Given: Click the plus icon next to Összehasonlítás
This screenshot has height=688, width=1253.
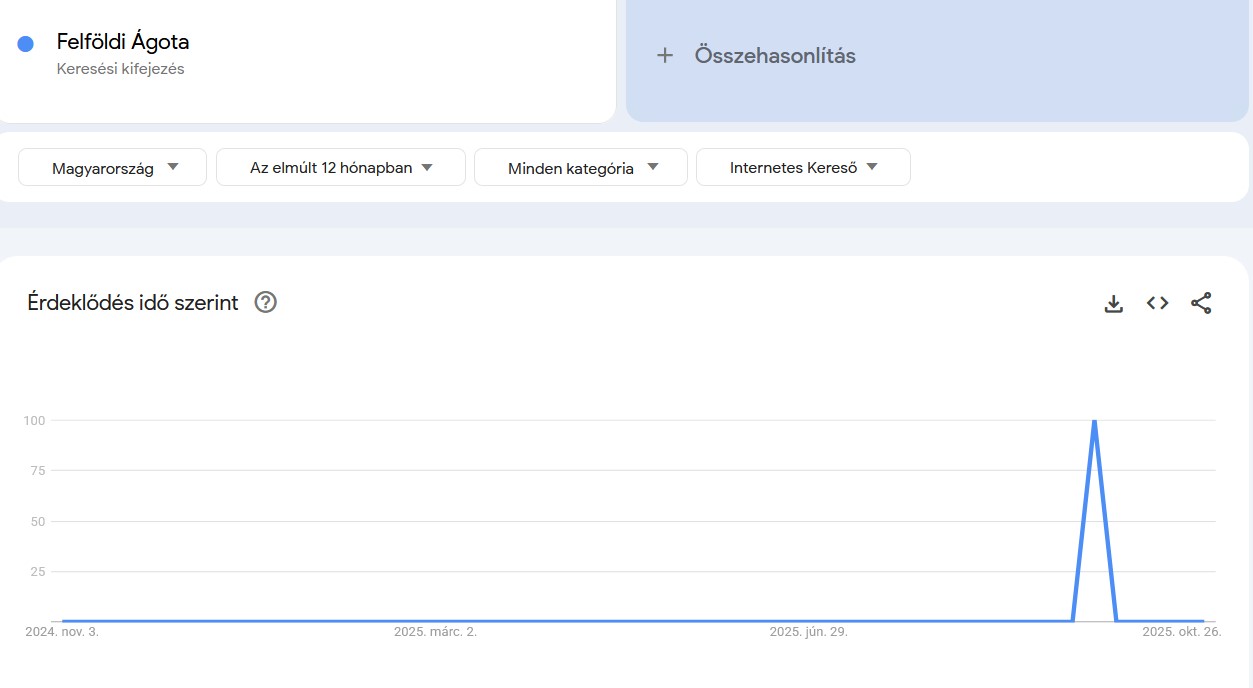Looking at the screenshot, I should [665, 55].
